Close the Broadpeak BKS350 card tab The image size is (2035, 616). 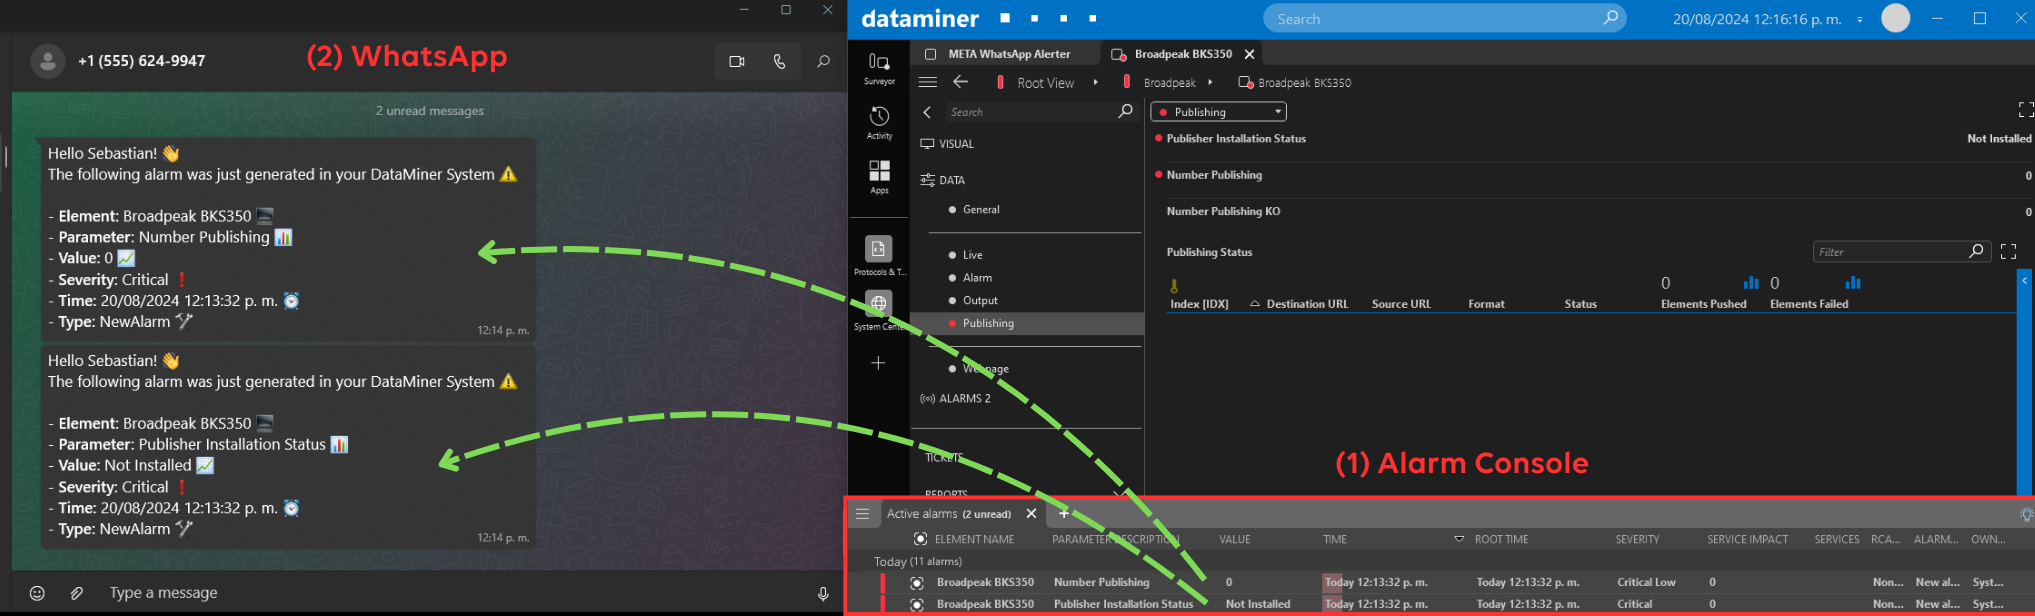(x=1249, y=54)
